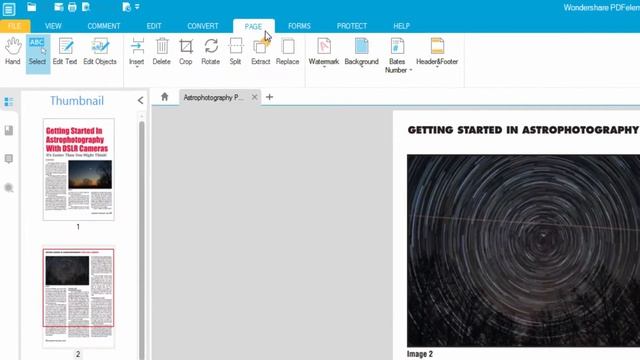This screenshot has height=360, width=640.
Task: Open the Comments panel sidebar icon
Action: (x=9, y=159)
